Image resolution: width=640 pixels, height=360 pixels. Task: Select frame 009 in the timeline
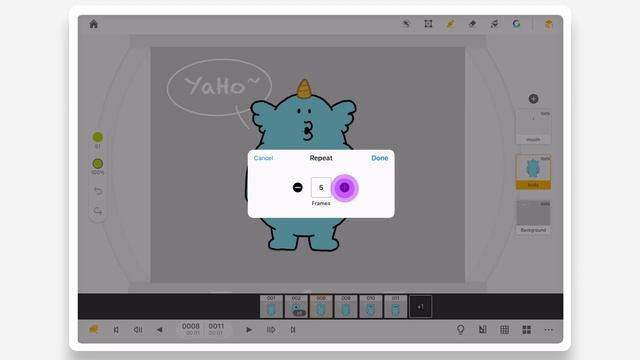click(x=346, y=307)
